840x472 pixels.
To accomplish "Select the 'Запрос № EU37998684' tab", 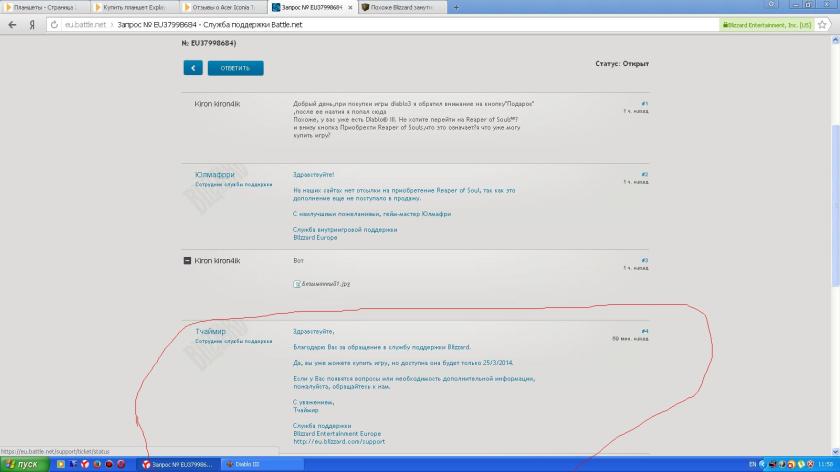I will (x=311, y=8).
